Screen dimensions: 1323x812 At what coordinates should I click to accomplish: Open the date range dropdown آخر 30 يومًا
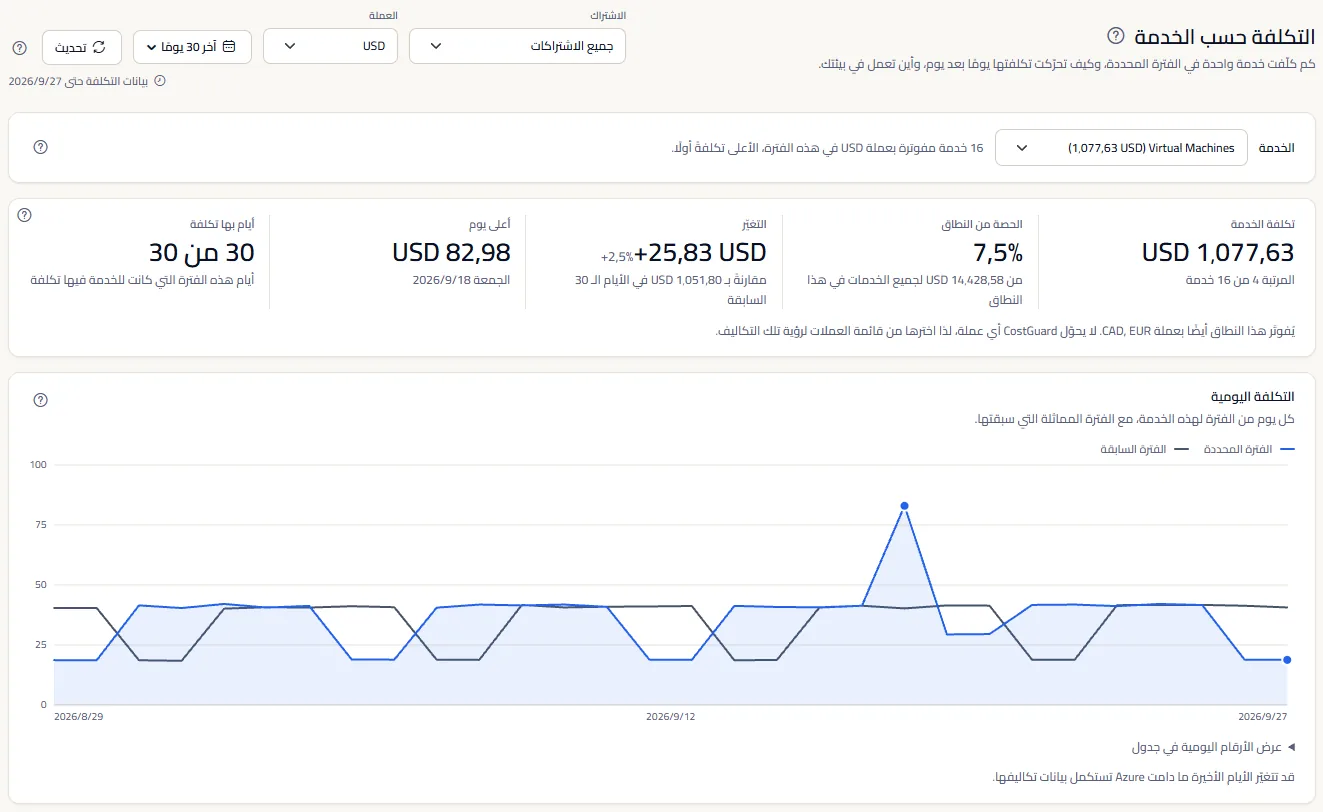[x=192, y=46]
